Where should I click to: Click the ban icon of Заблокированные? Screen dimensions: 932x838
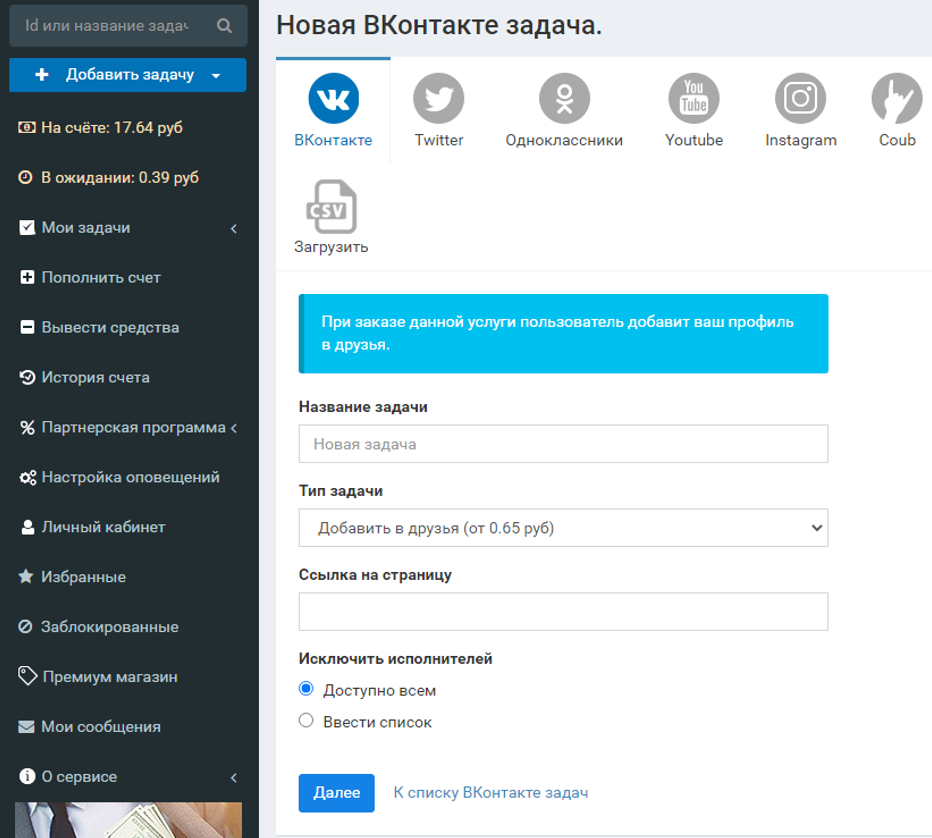(25, 626)
